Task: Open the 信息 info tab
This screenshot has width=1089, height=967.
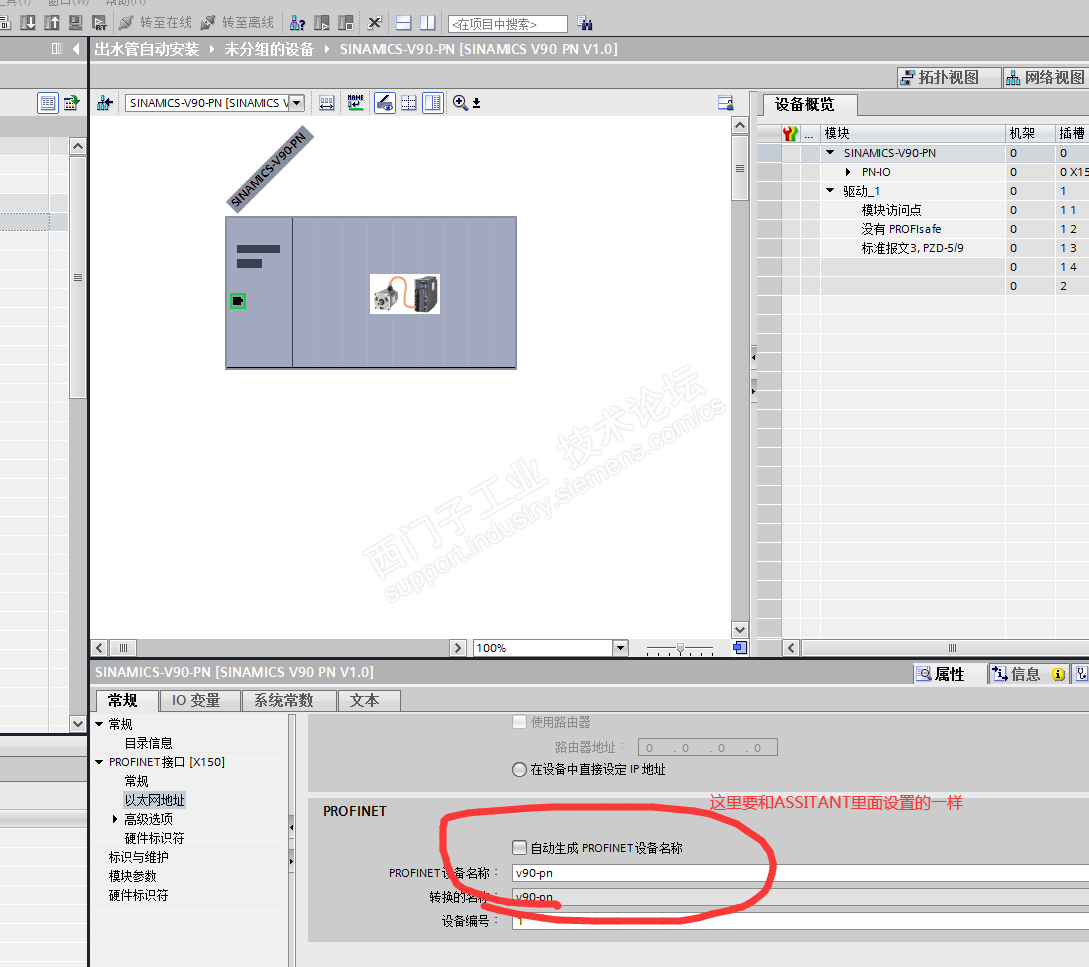Action: [x=1029, y=674]
